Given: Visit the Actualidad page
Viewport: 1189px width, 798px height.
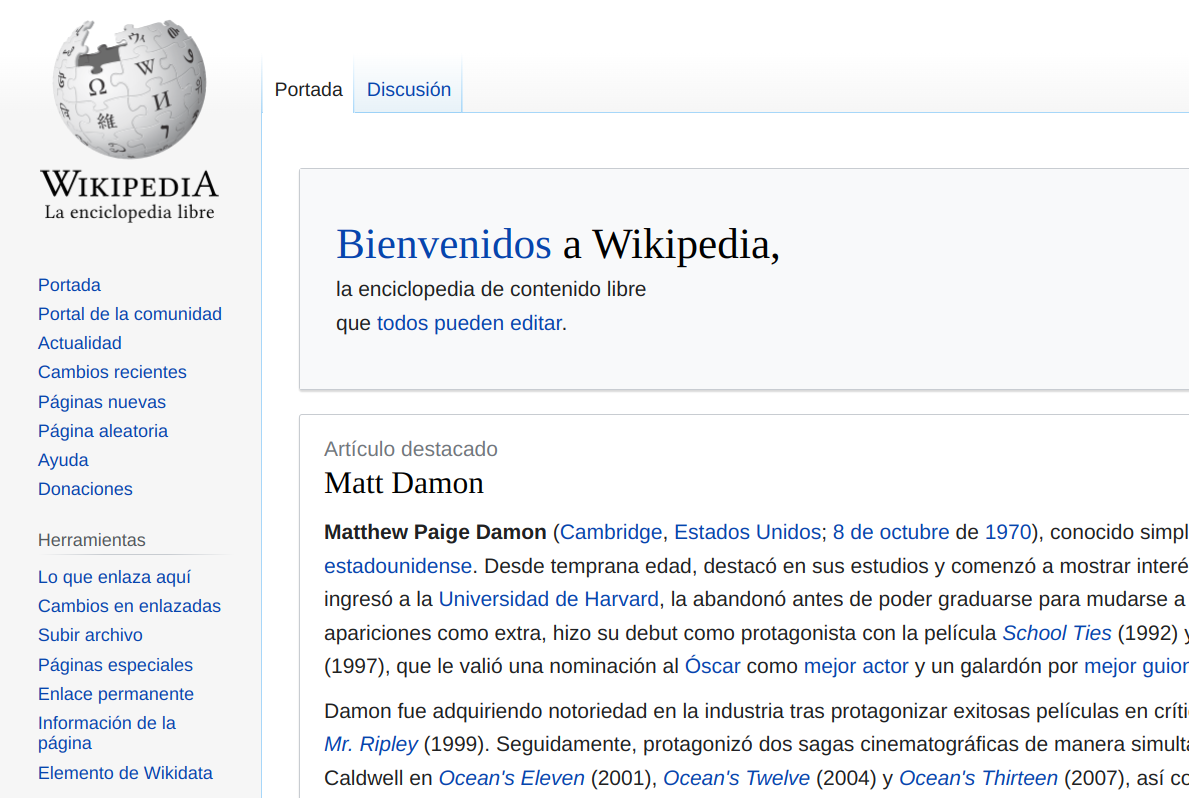Looking at the screenshot, I should tap(80, 343).
